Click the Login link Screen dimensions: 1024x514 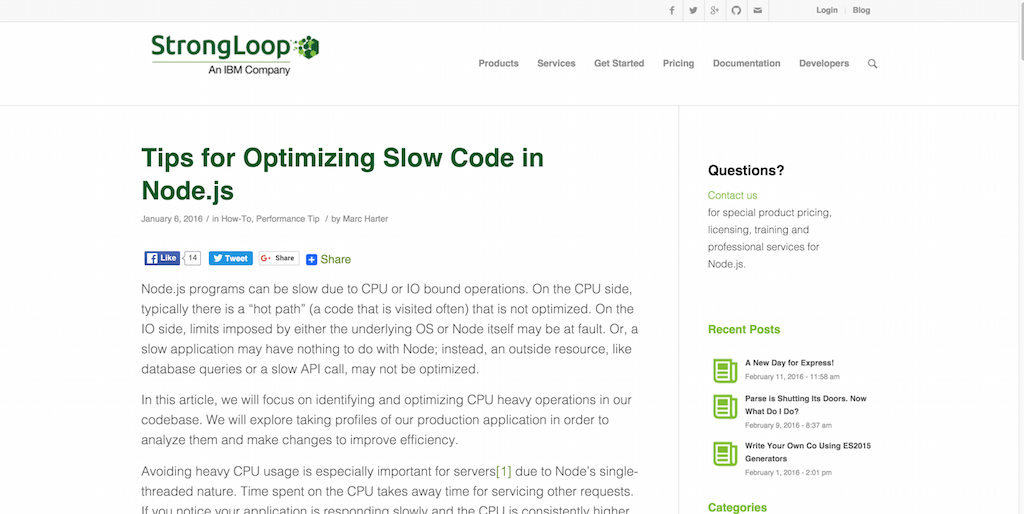[827, 10]
